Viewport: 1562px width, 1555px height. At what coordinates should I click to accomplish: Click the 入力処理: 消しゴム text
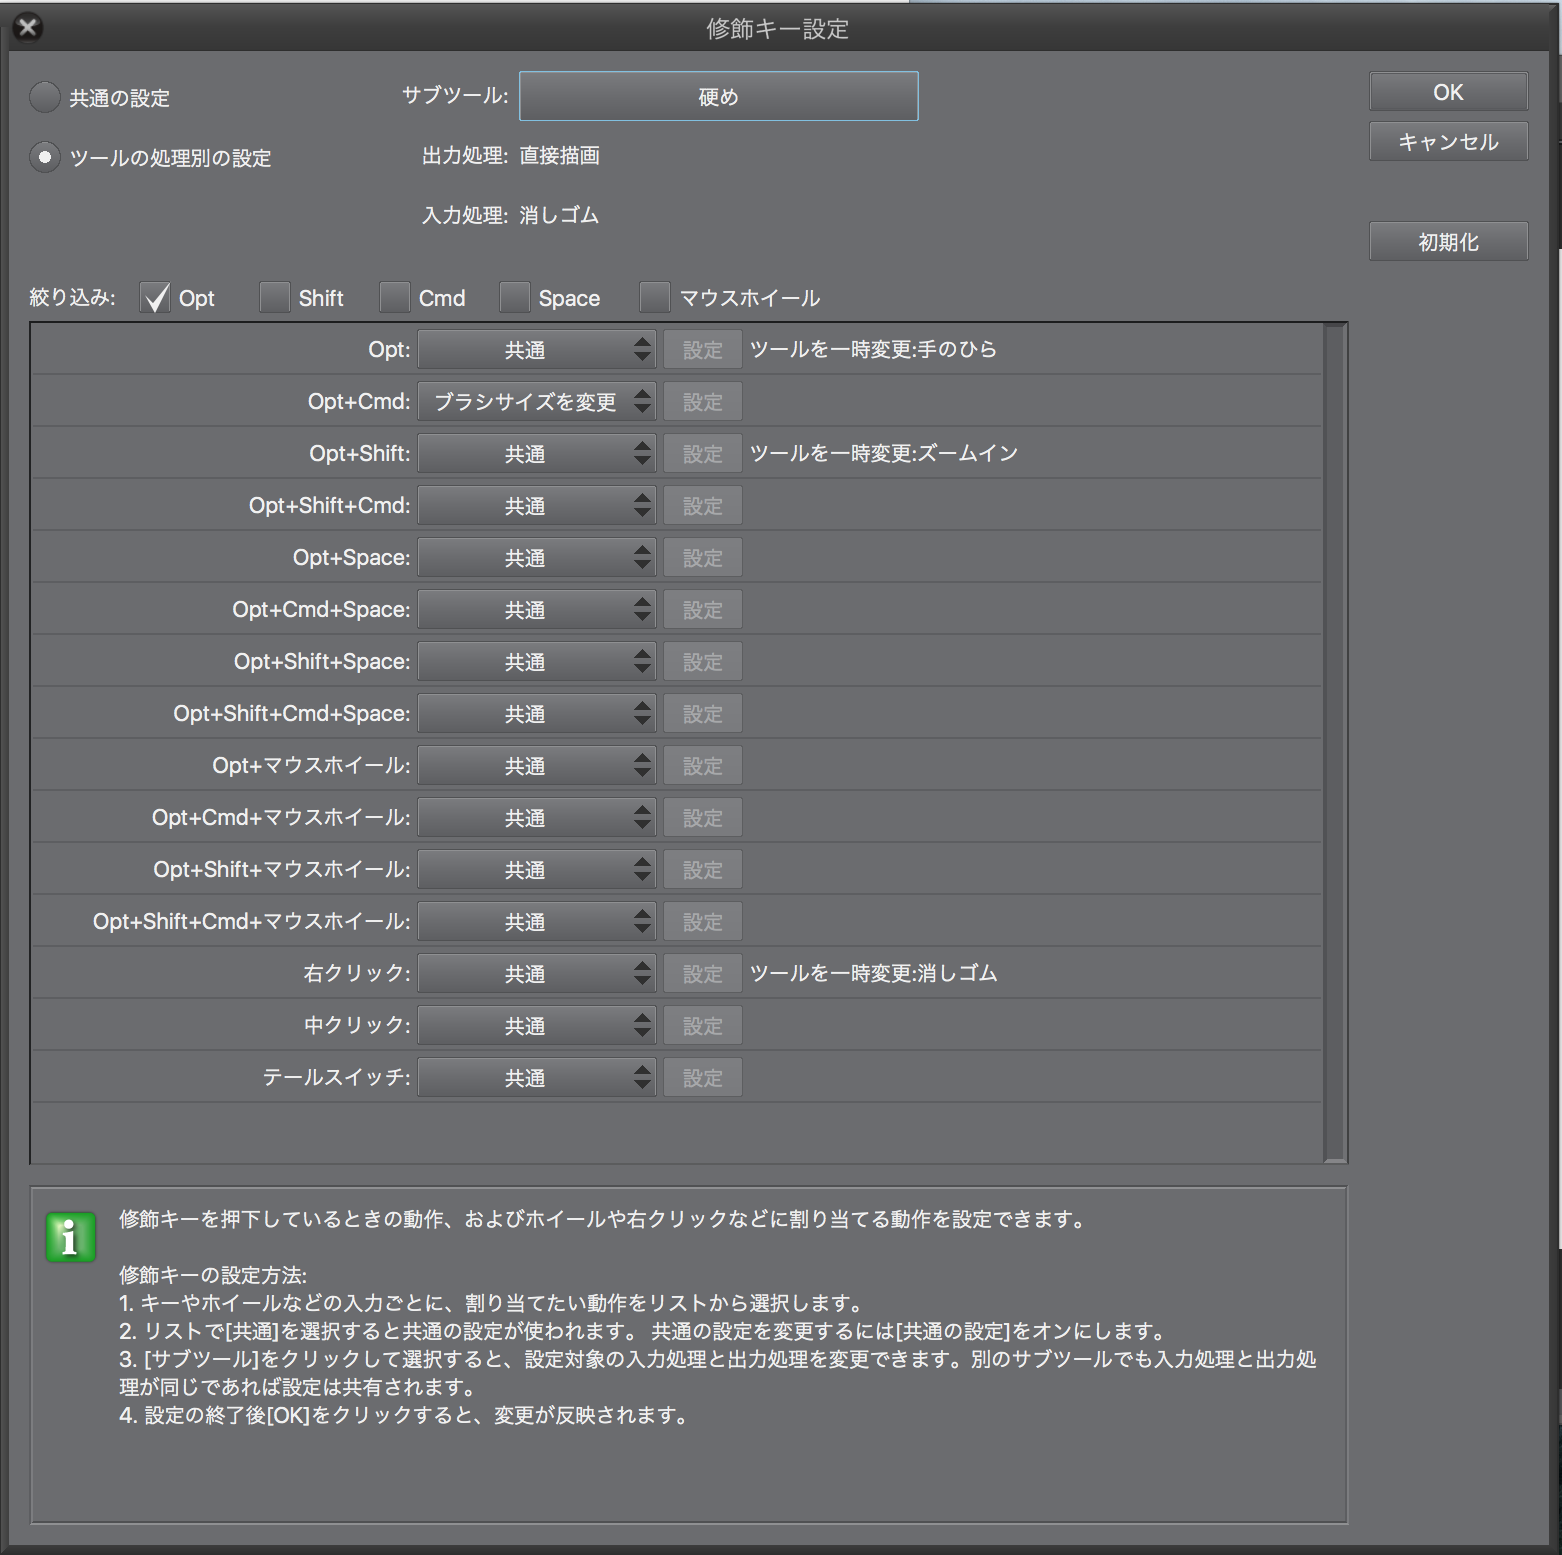tap(511, 216)
